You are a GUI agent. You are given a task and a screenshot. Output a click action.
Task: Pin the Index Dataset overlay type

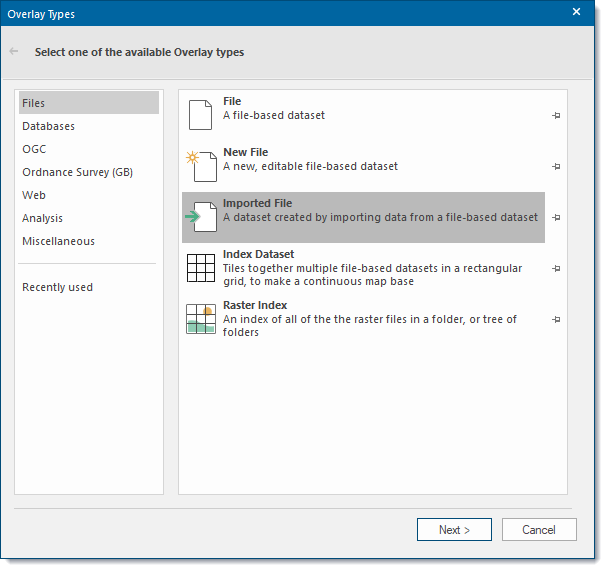556,269
